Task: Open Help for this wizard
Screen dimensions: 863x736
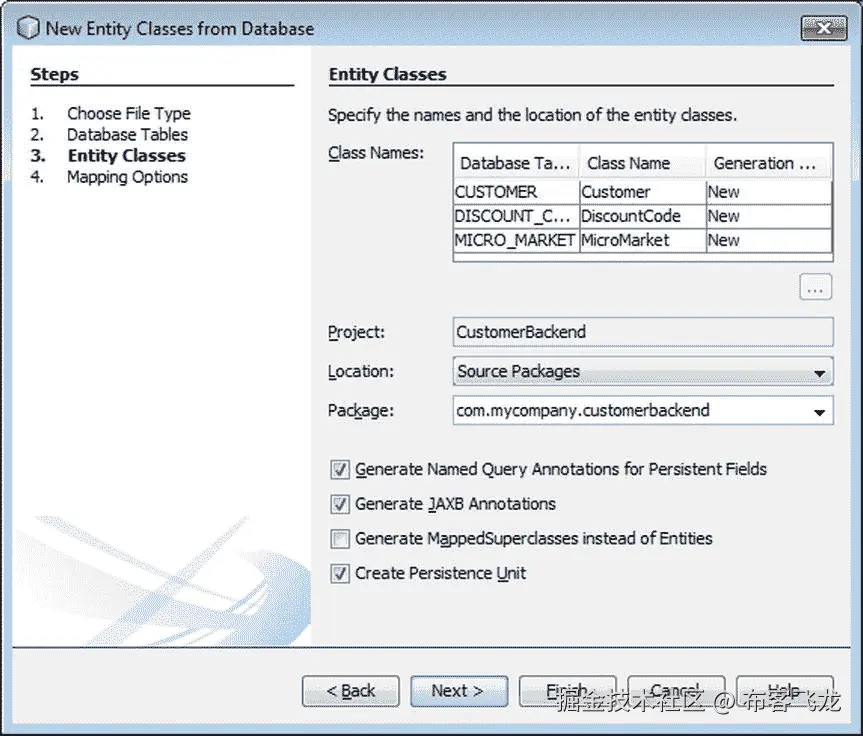Action: tap(785, 691)
